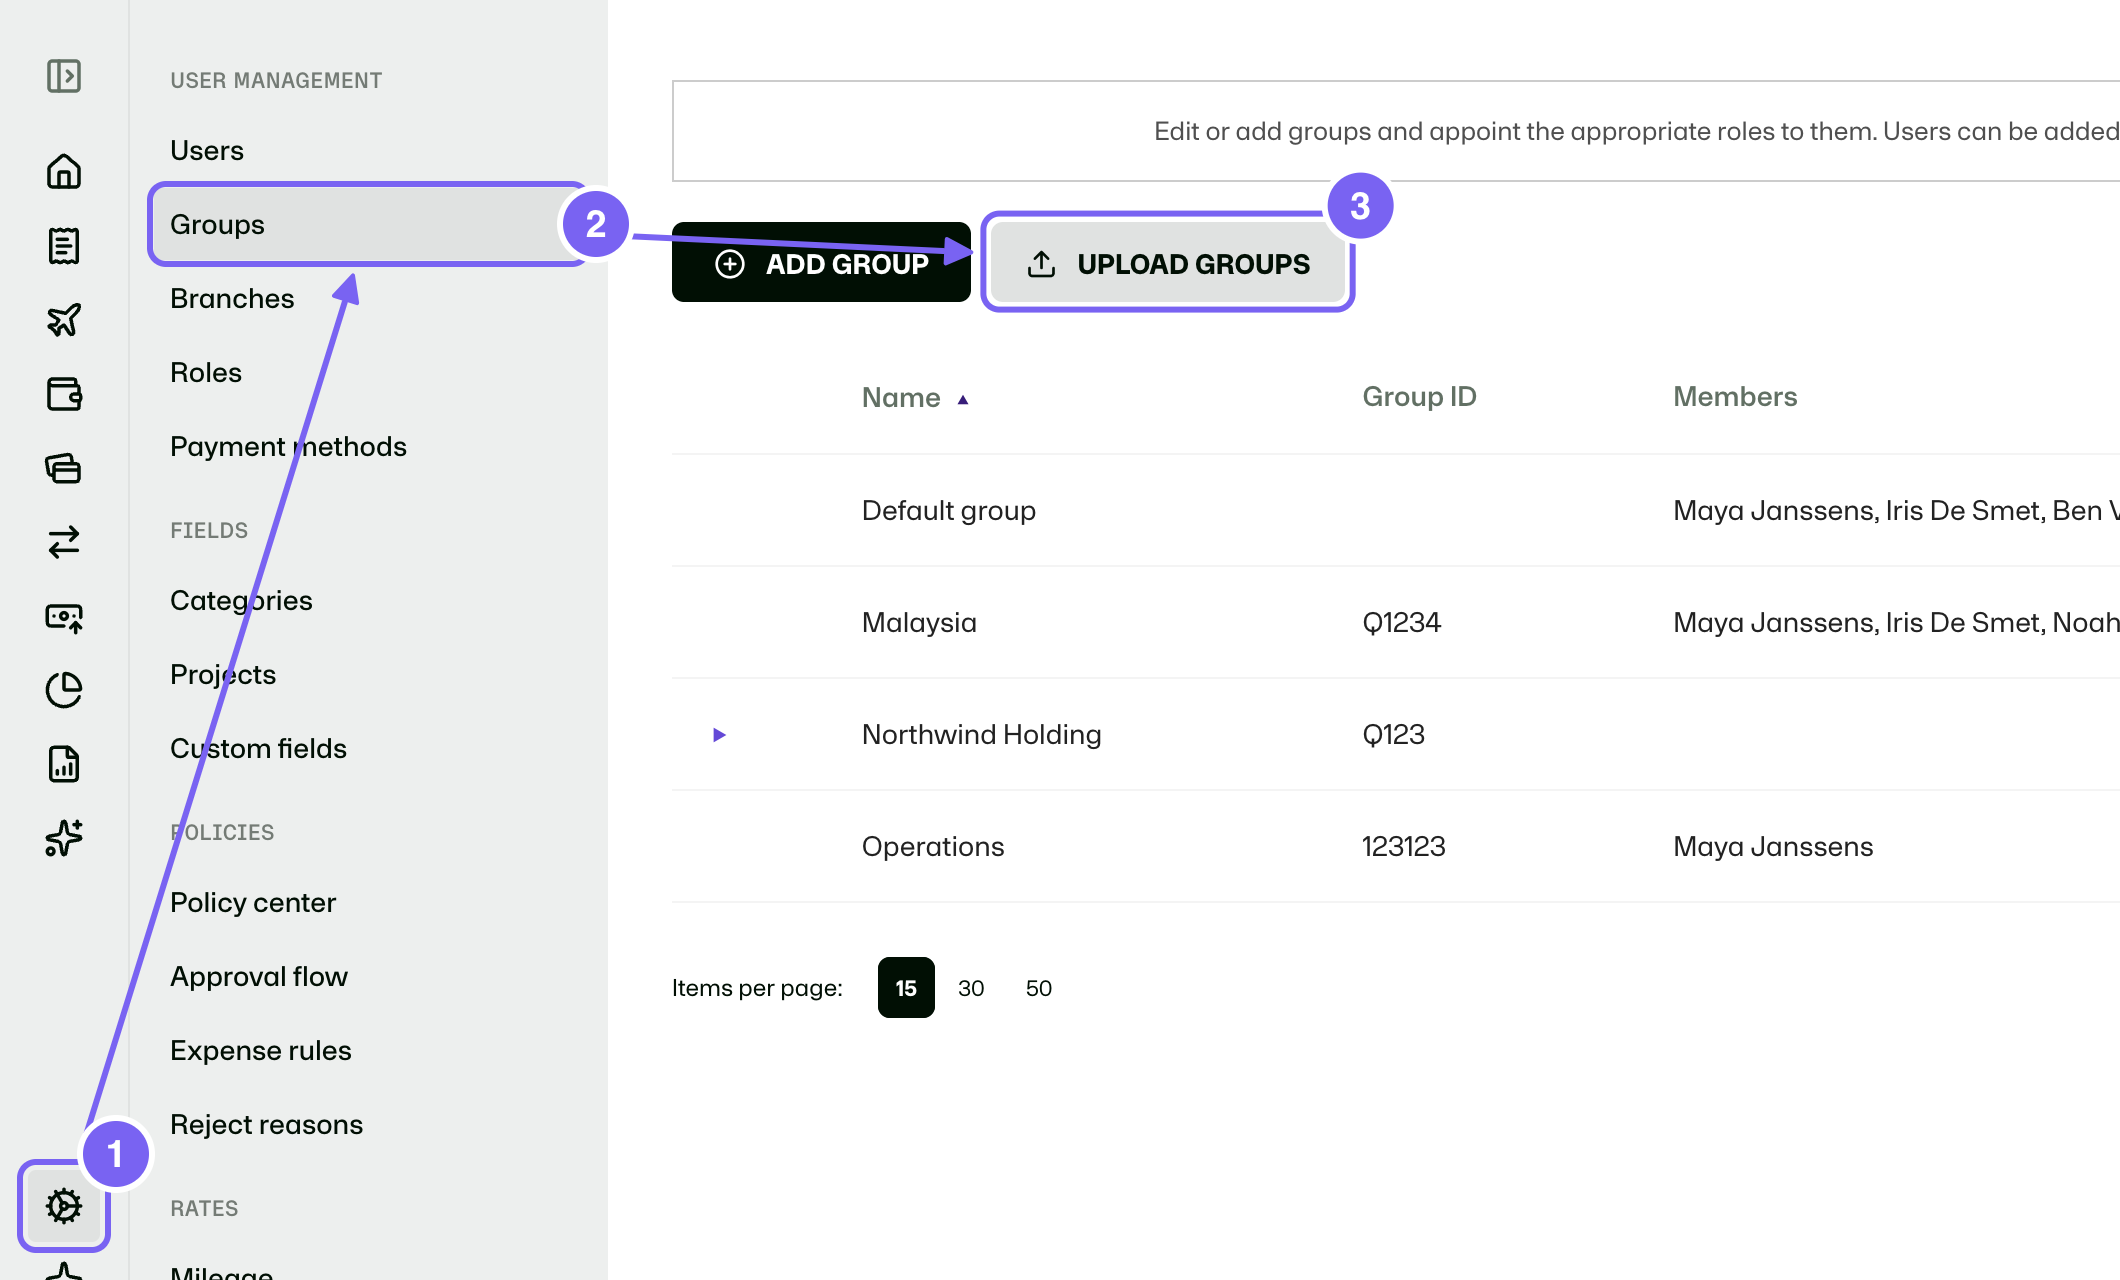
Task: Open the travel airplane icon
Action: (x=64, y=320)
